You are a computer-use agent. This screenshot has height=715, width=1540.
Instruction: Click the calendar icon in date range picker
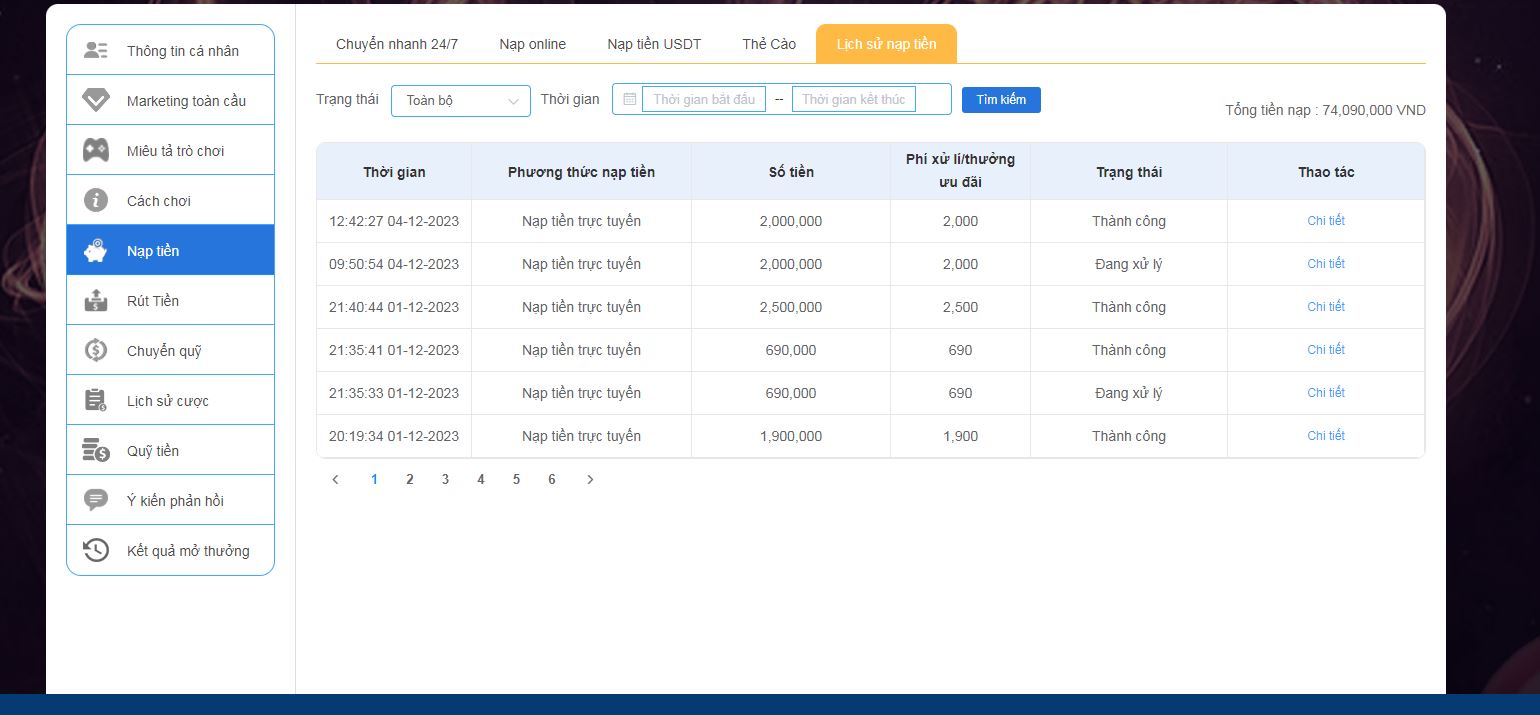click(629, 99)
